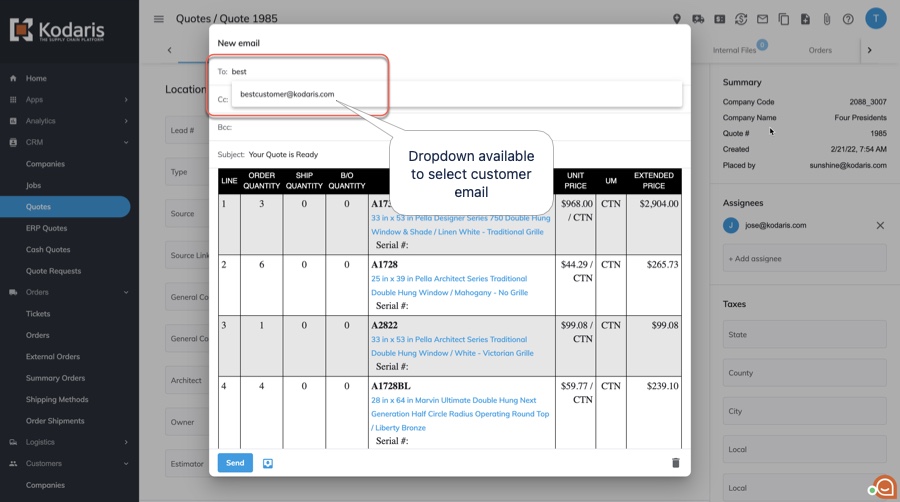Open the chat support bubble icon

click(884, 487)
